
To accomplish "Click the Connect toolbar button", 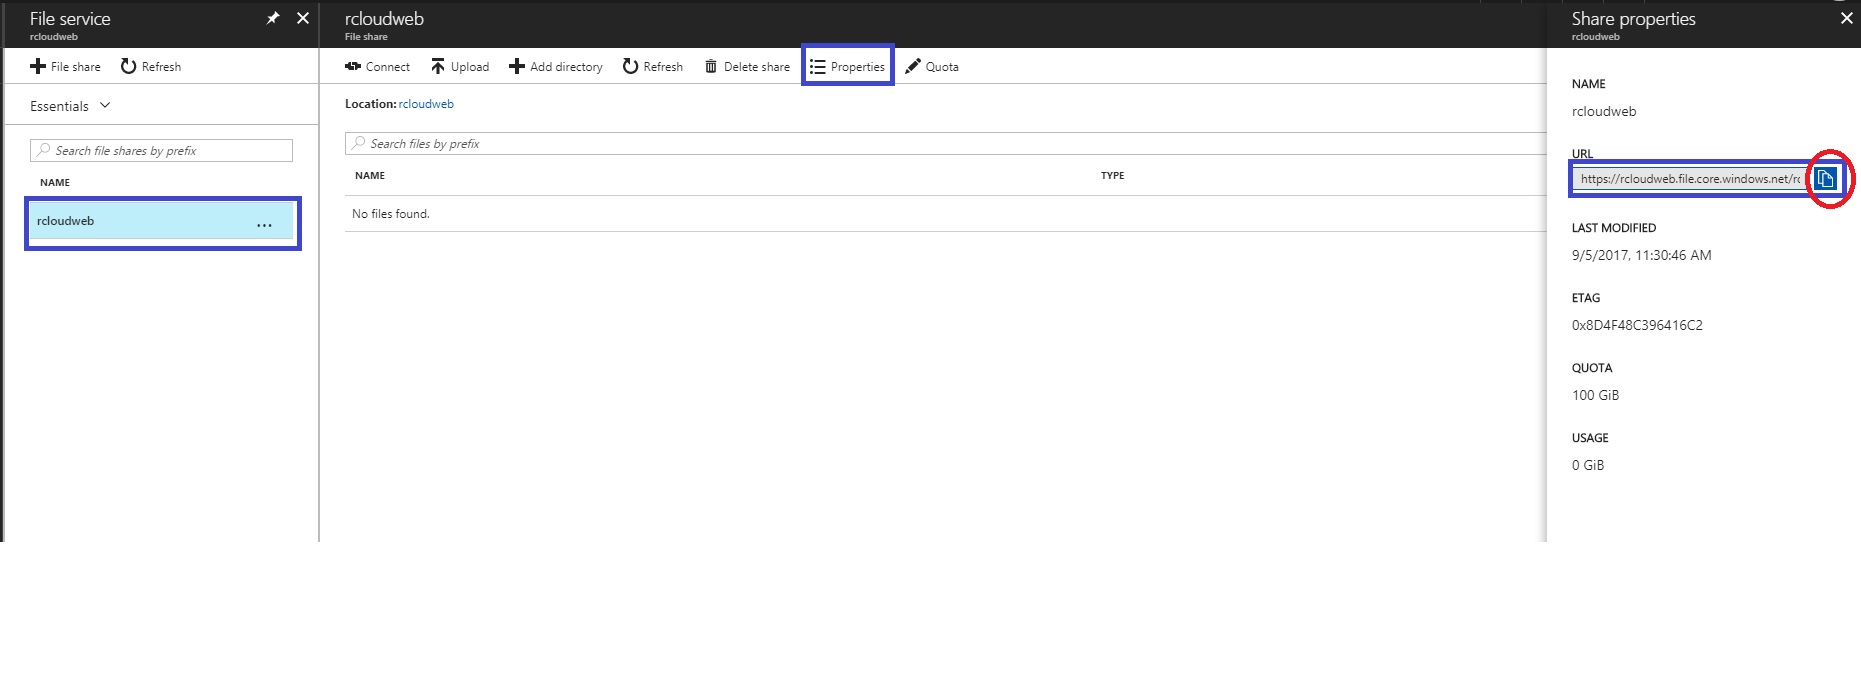I will pos(377,67).
